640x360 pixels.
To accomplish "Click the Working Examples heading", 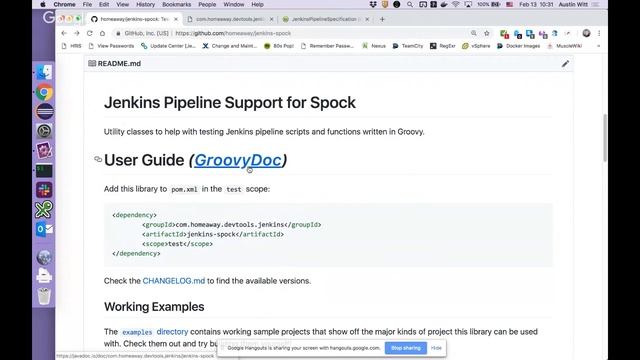I will (154, 307).
